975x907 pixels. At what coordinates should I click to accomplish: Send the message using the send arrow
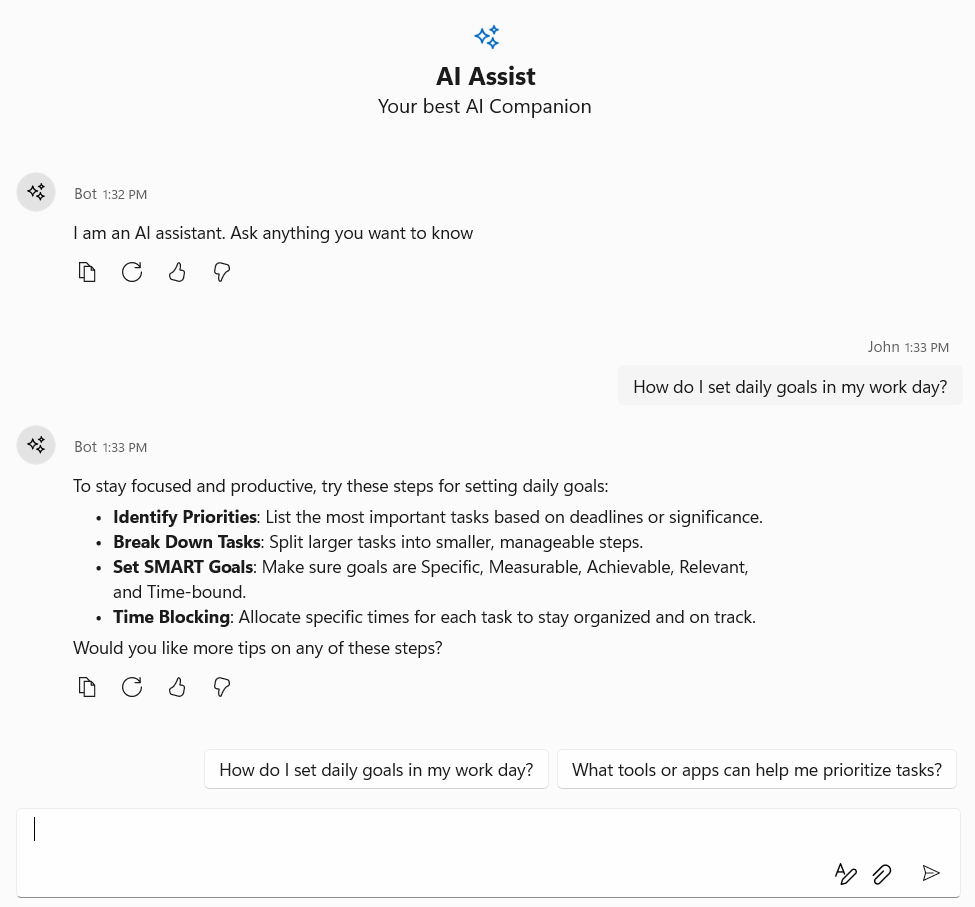click(x=931, y=872)
